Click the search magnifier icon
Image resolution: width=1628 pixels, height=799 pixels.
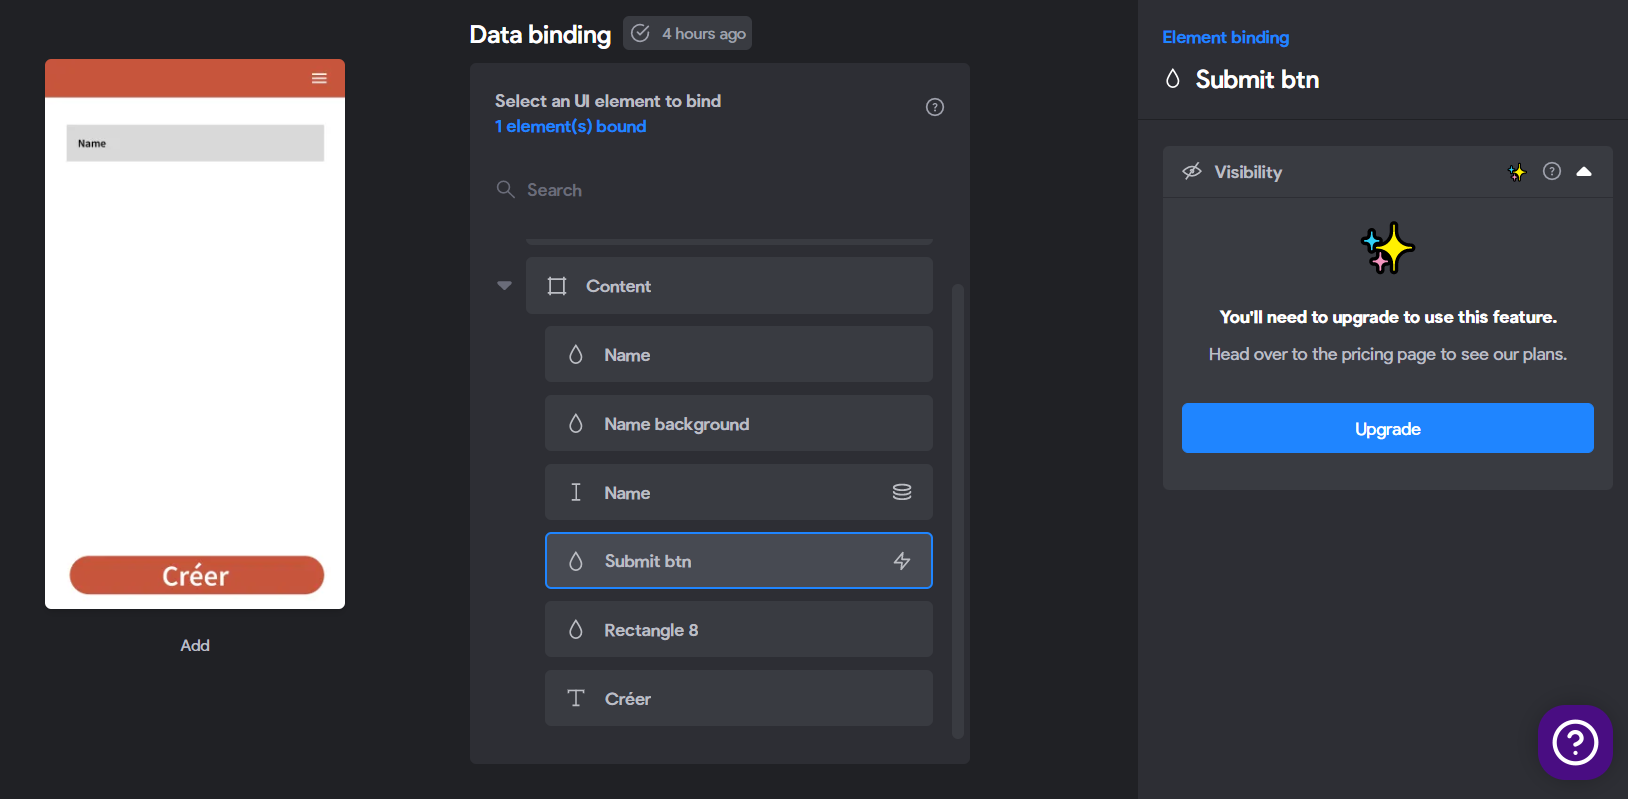tap(506, 189)
